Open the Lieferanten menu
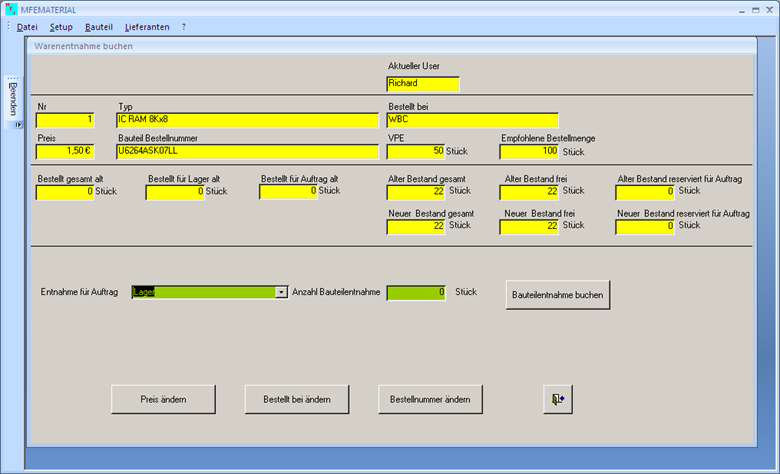Screen dimensions: 780x474 pyautogui.click(x=147, y=27)
